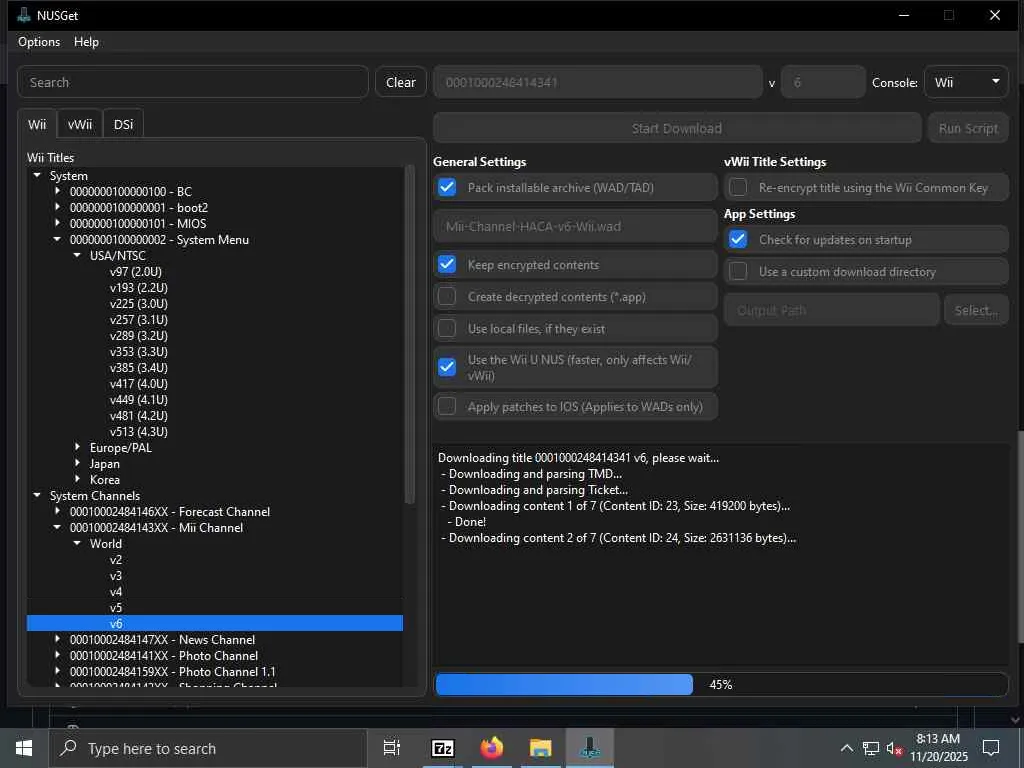Toggle Pack installable archive (WAD/TAD)
This screenshot has width=1024, height=768.
tap(447, 187)
